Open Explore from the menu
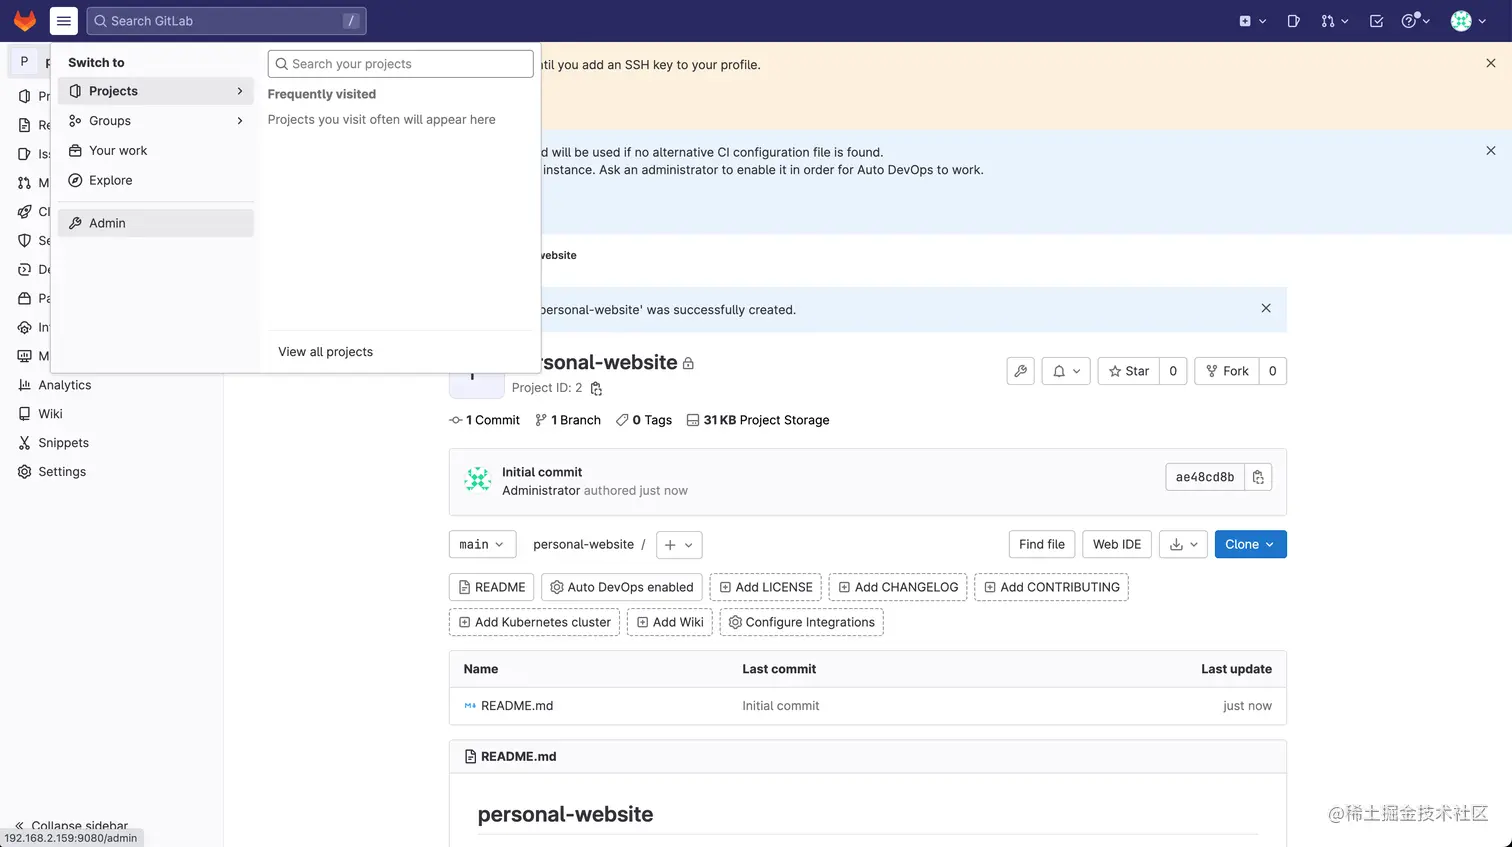 tap(156, 181)
